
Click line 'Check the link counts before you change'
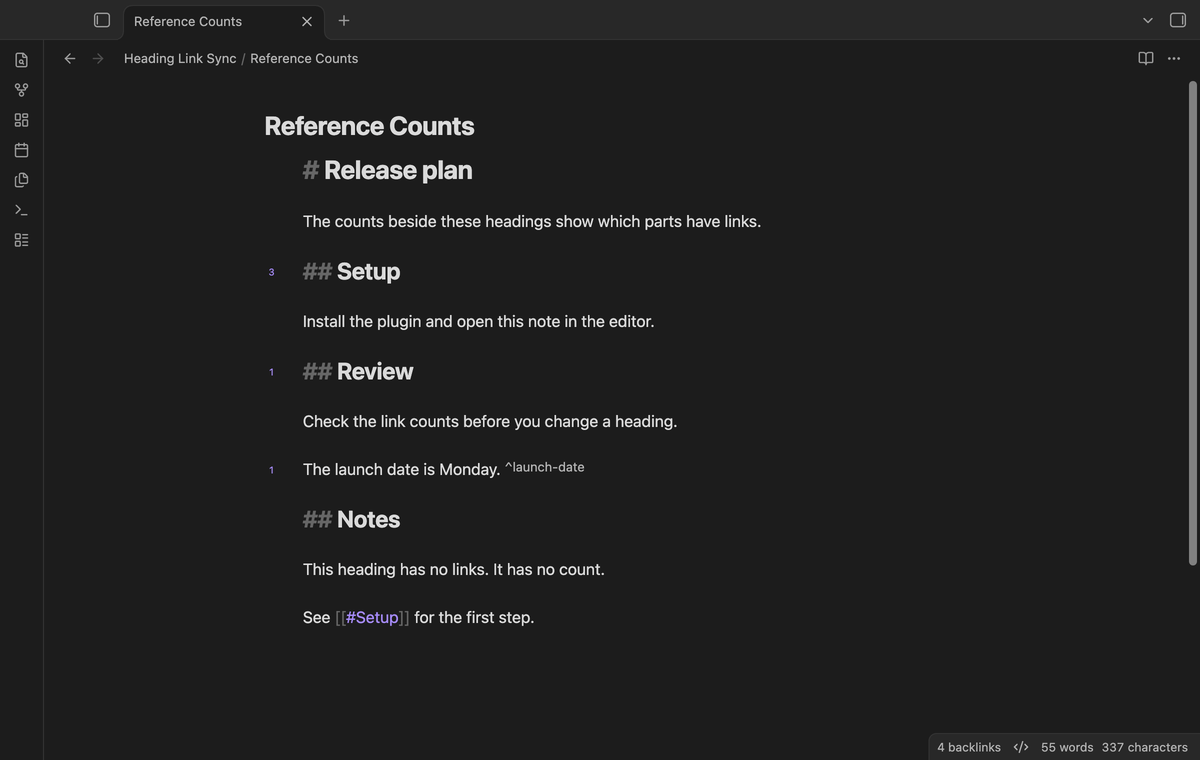point(490,421)
